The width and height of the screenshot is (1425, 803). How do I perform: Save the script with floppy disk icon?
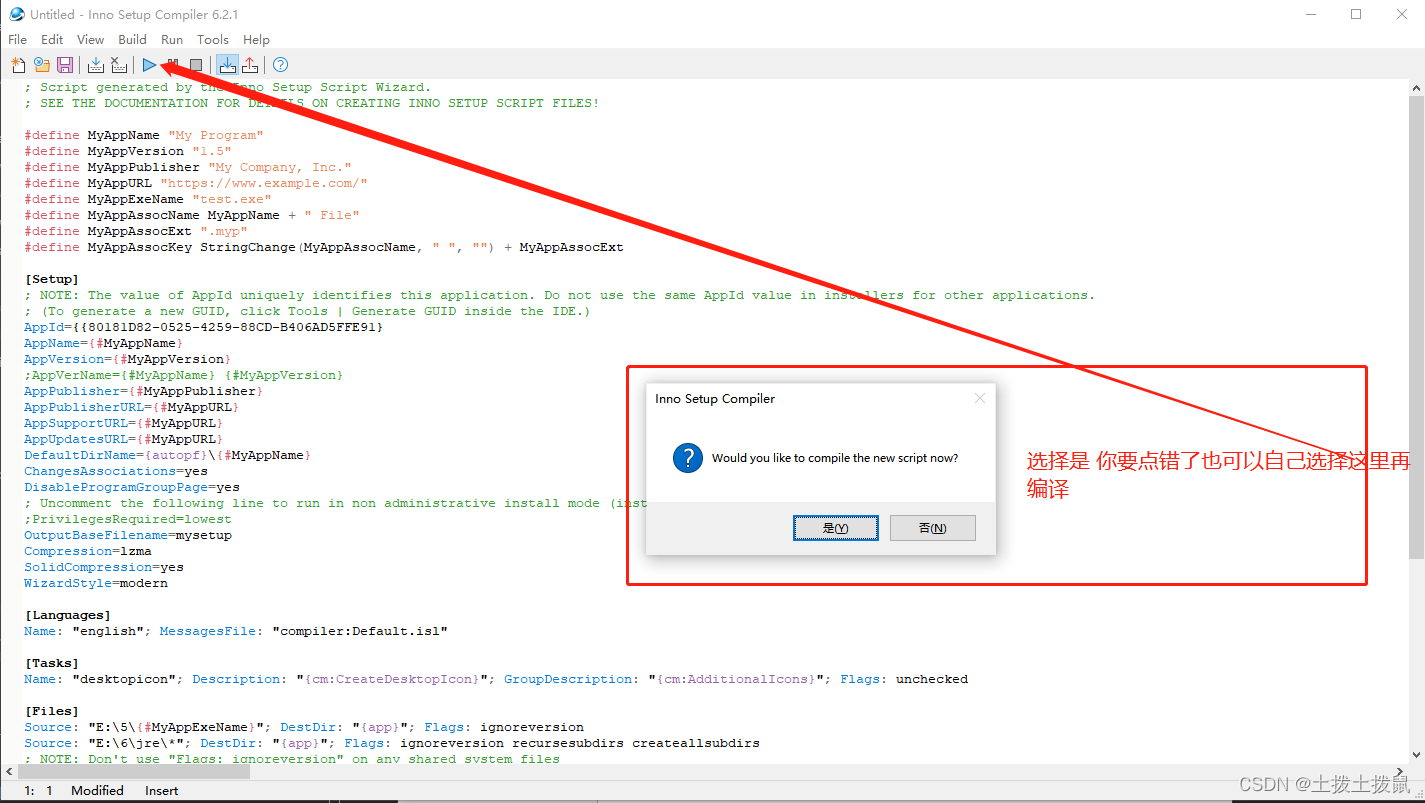tap(65, 65)
